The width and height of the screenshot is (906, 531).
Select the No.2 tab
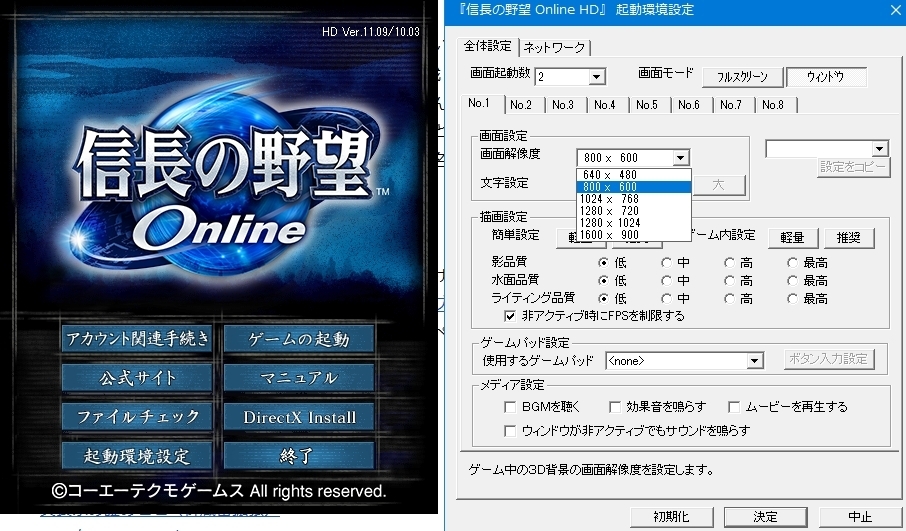pos(521,105)
